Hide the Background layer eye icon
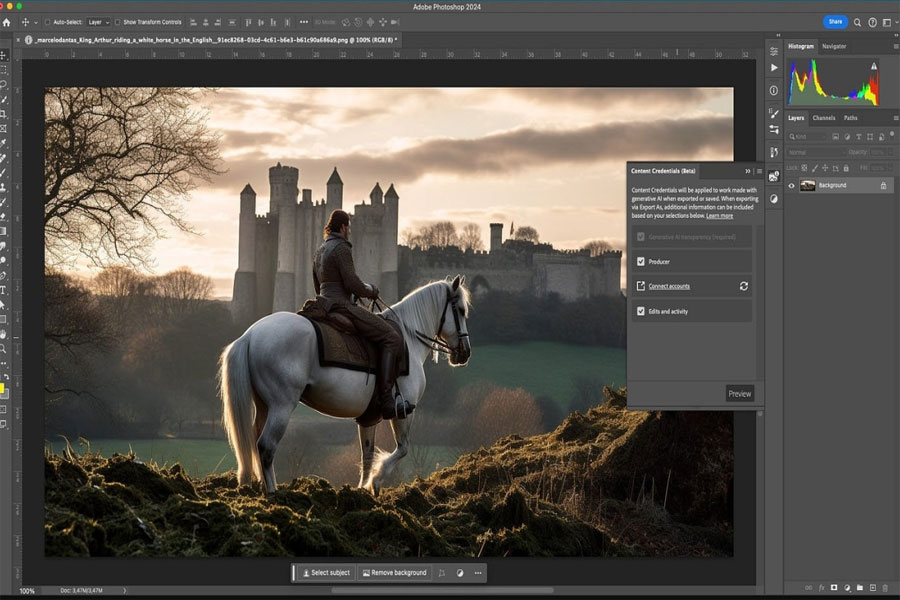The width and height of the screenshot is (900, 600). click(792, 185)
